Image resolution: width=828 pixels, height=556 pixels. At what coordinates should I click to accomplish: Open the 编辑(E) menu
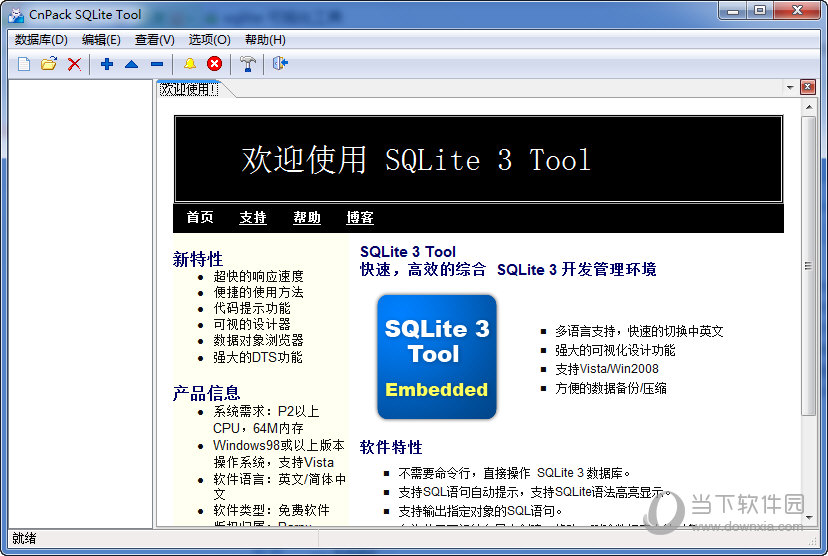[x=101, y=40]
